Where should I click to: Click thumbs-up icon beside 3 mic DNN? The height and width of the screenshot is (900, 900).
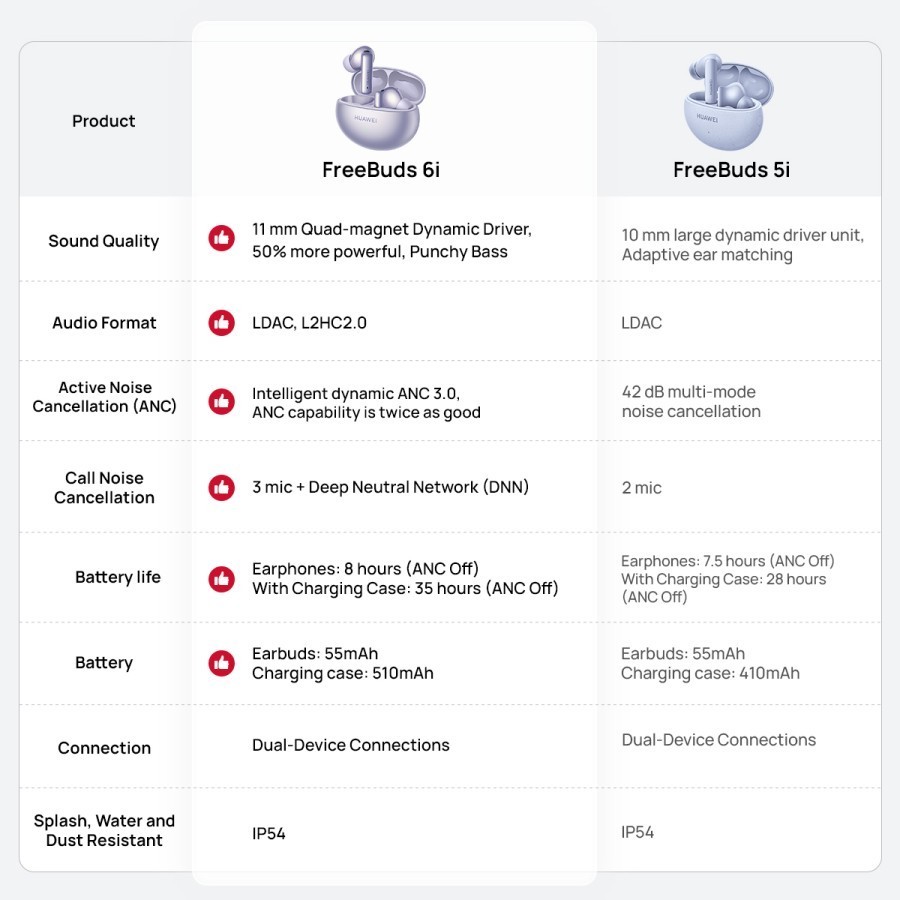click(221, 487)
